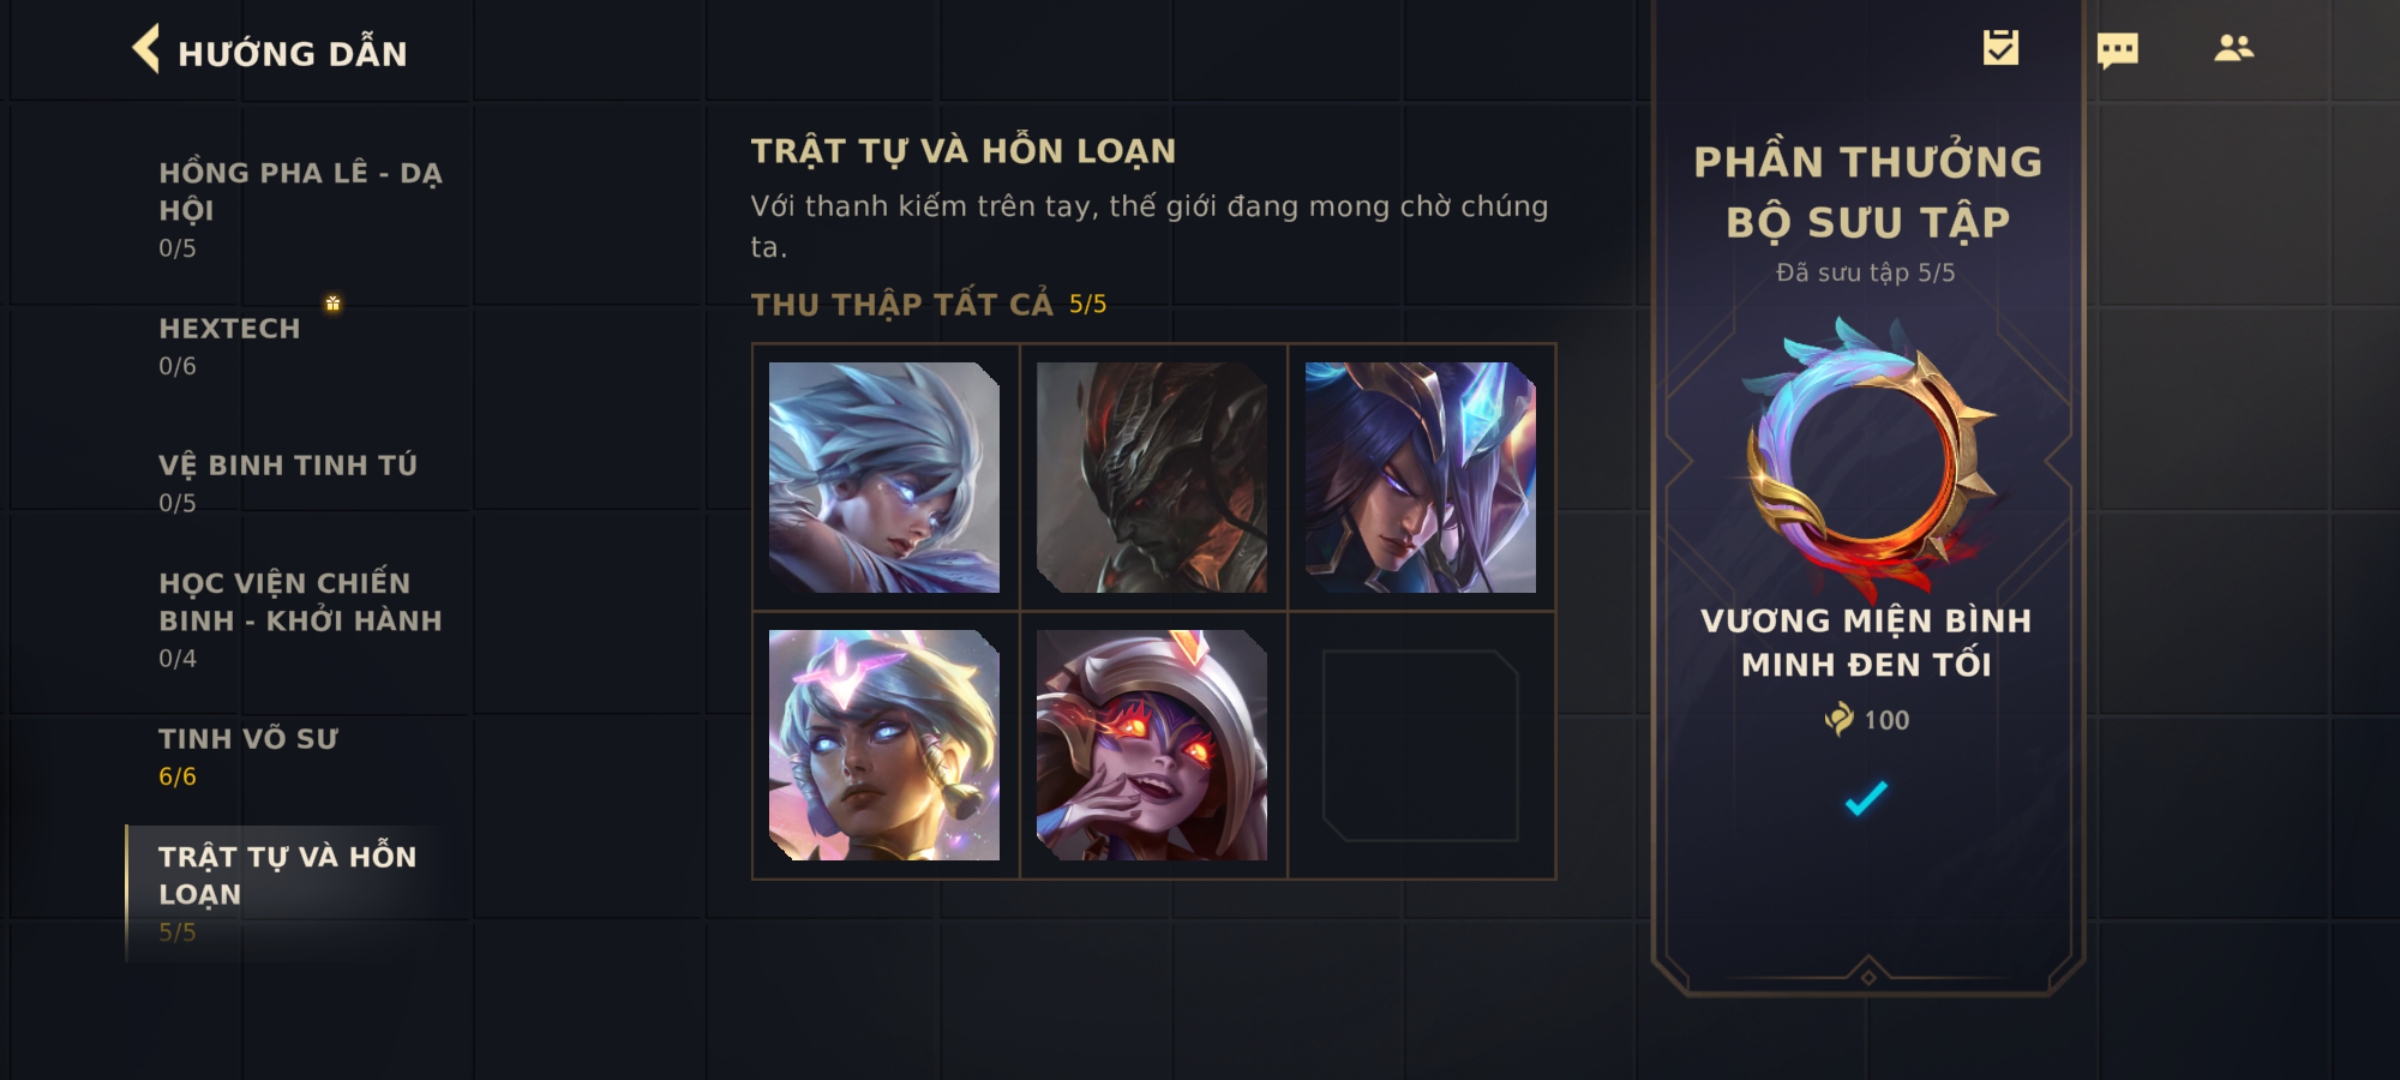View the dark armored champion skin thumbnail
This screenshot has height=1080, width=2400.
[x=1152, y=477]
